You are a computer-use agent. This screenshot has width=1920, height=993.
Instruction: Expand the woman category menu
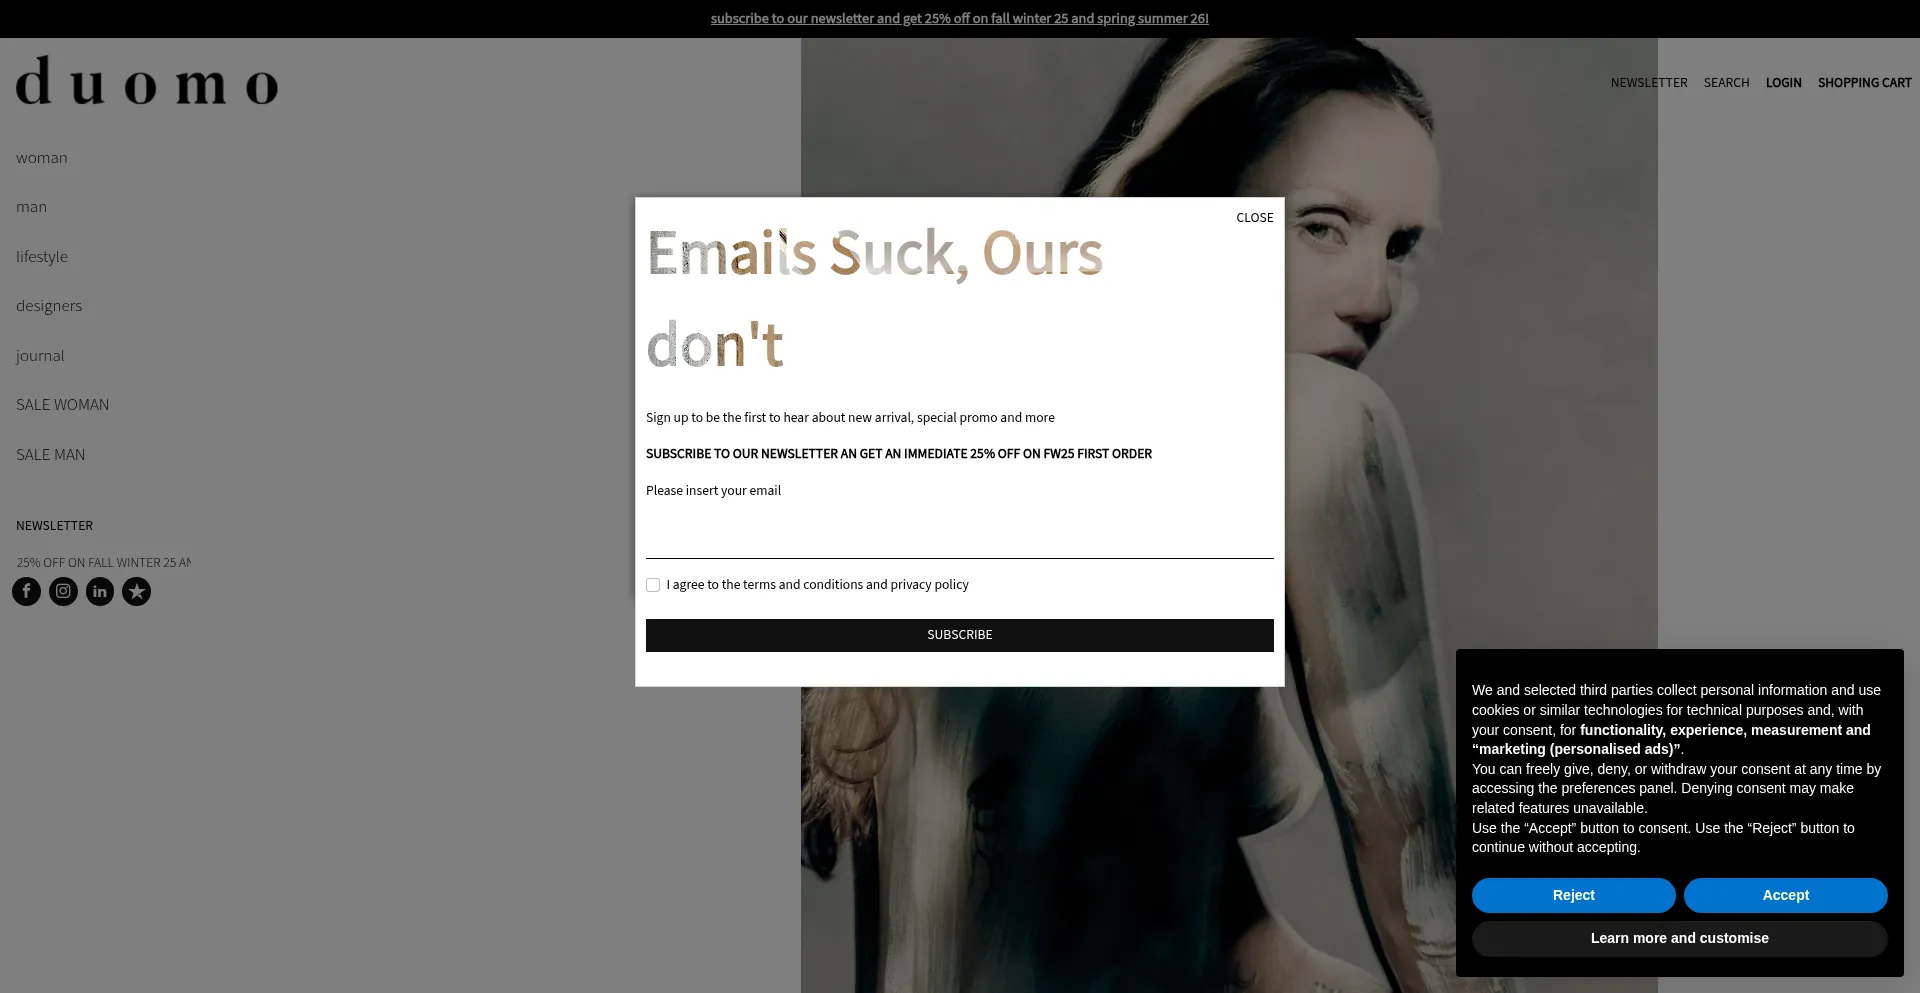(42, 158)
